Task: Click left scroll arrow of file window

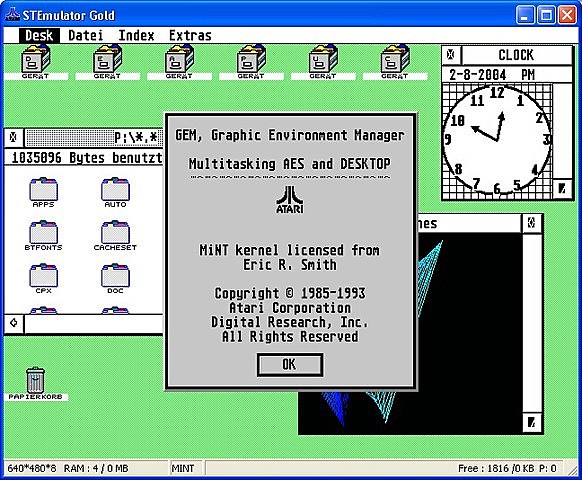Action: tap(14, 323)
